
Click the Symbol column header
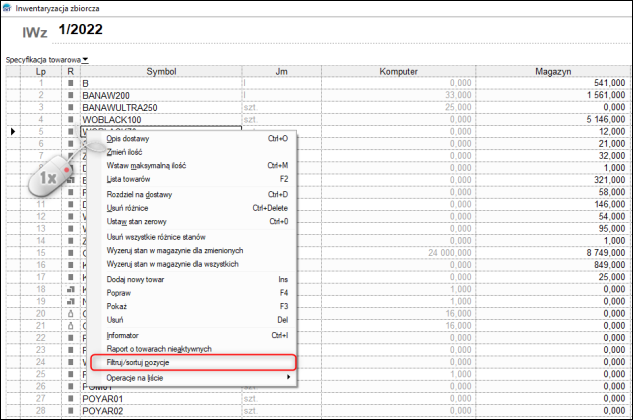161,72
